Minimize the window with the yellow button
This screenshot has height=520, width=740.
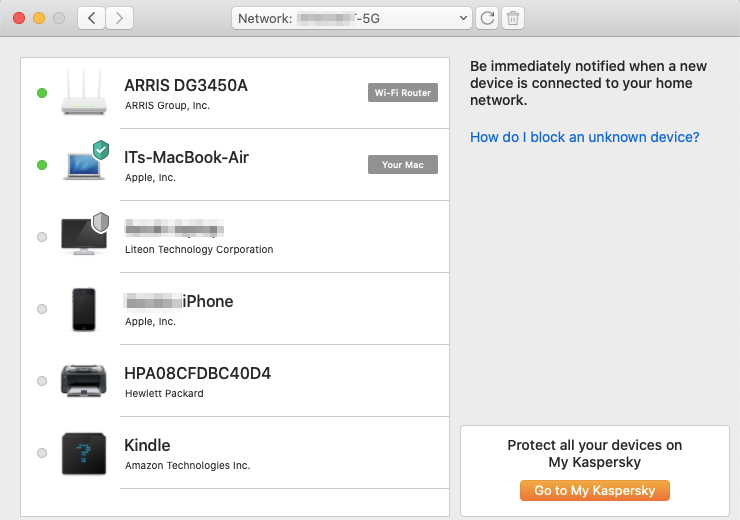pyautogui.click(x=39, y=18)
